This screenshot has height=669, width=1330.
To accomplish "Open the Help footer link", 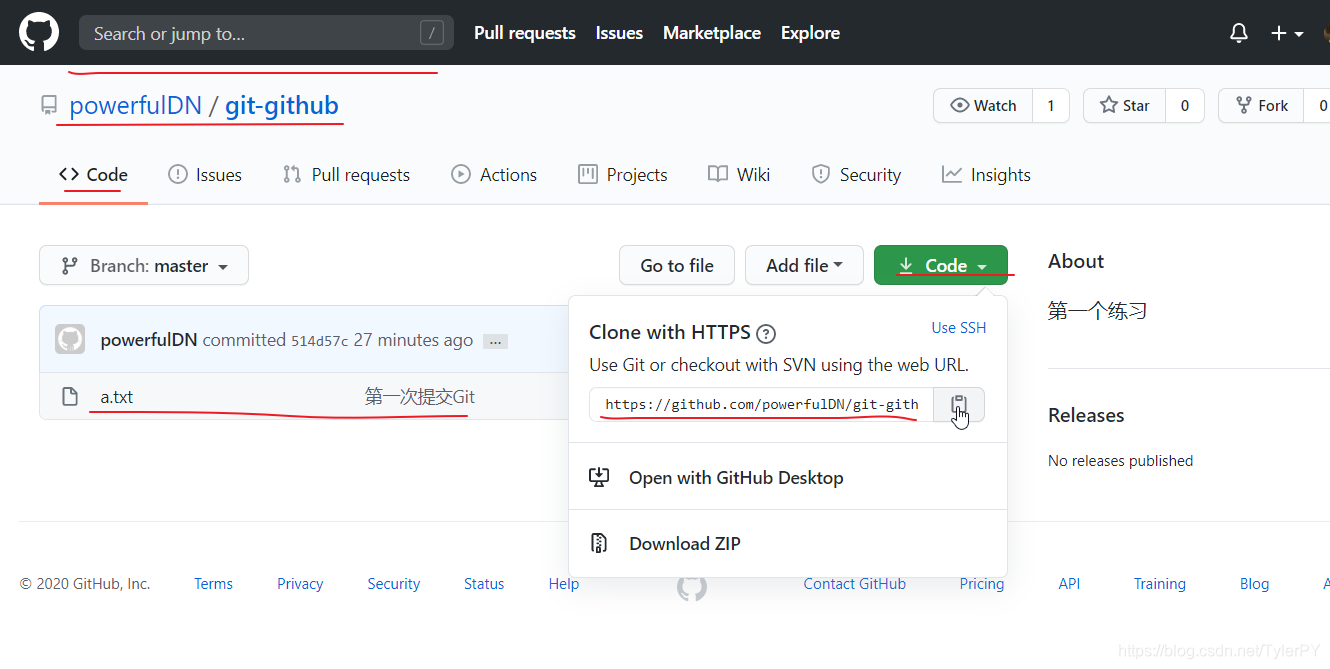I will tap(564, 584).
